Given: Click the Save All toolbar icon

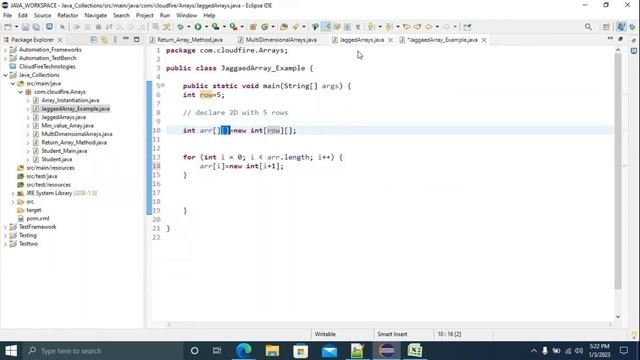Looking at the screenshot, I should (36, 27).
